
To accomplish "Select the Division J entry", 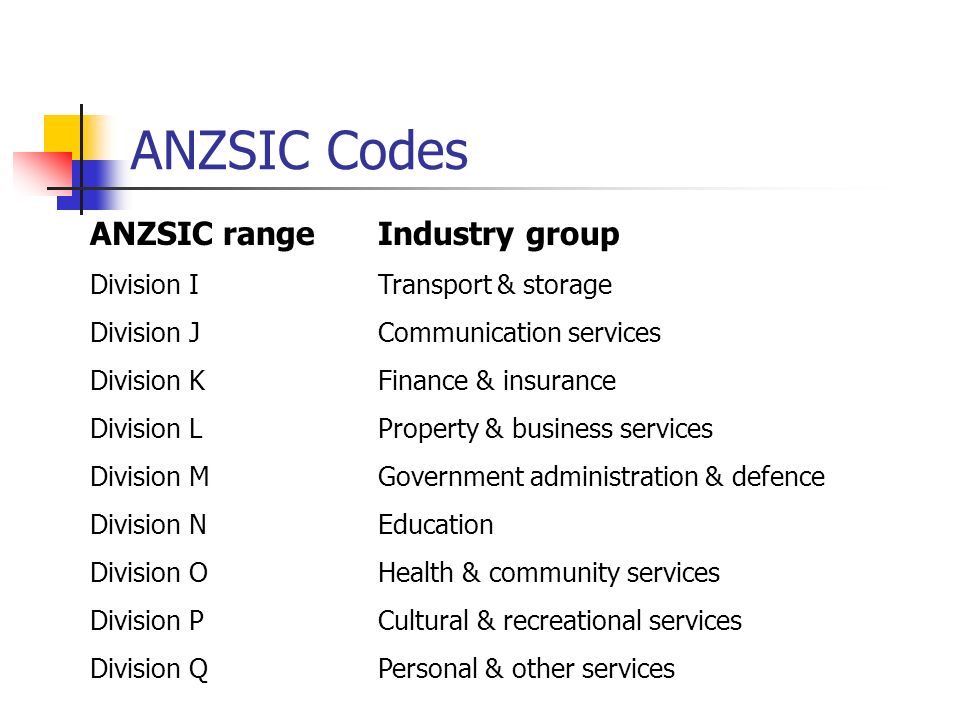I will (x=145, y=333).
